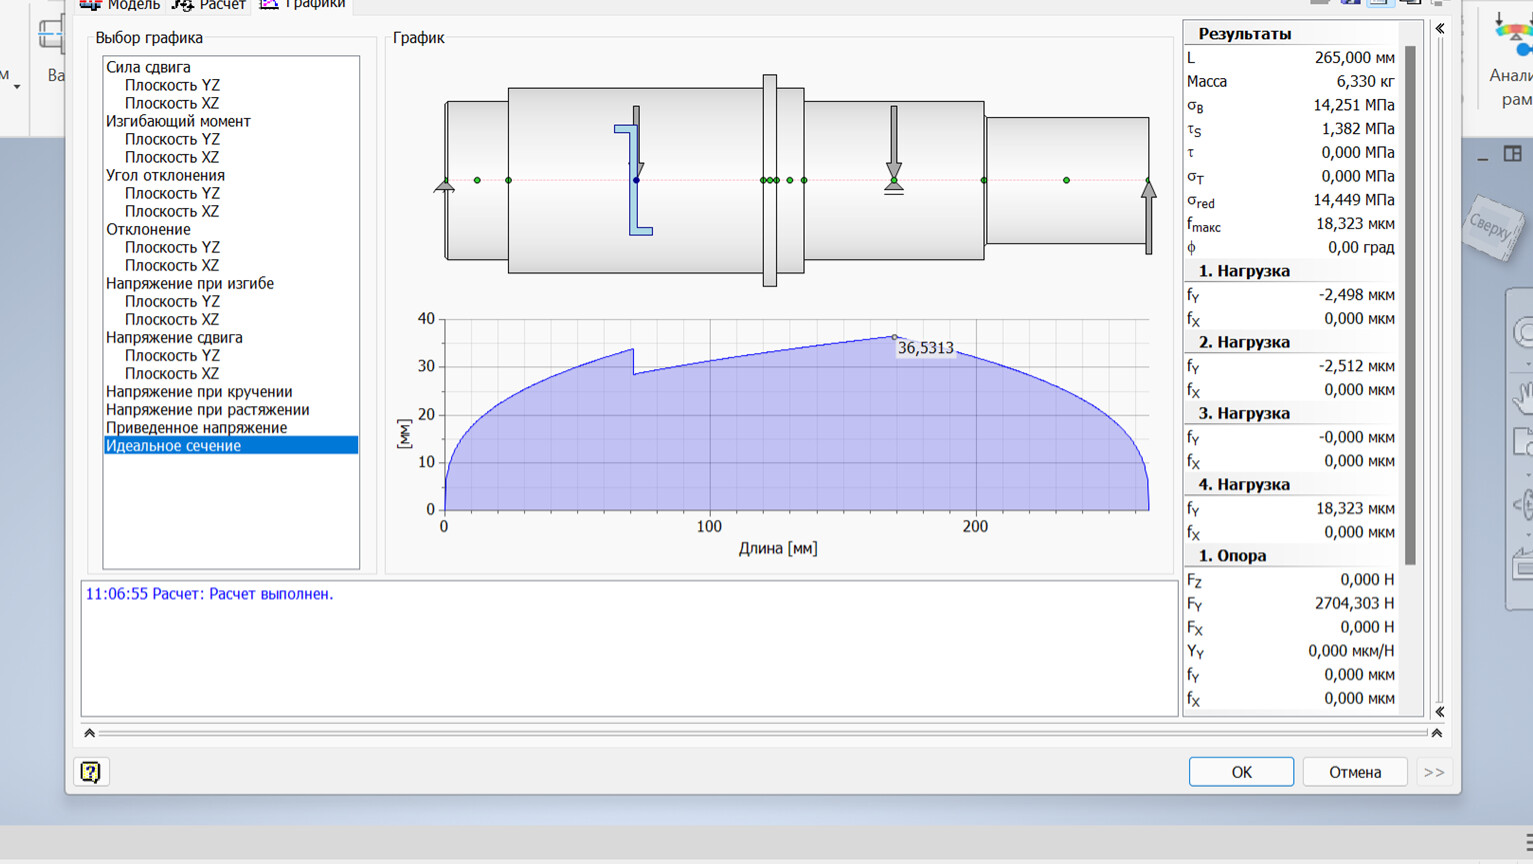Select Плоскость YZ under Изгибающий момент
The image size is (1533, 864).
coord(172,139)
